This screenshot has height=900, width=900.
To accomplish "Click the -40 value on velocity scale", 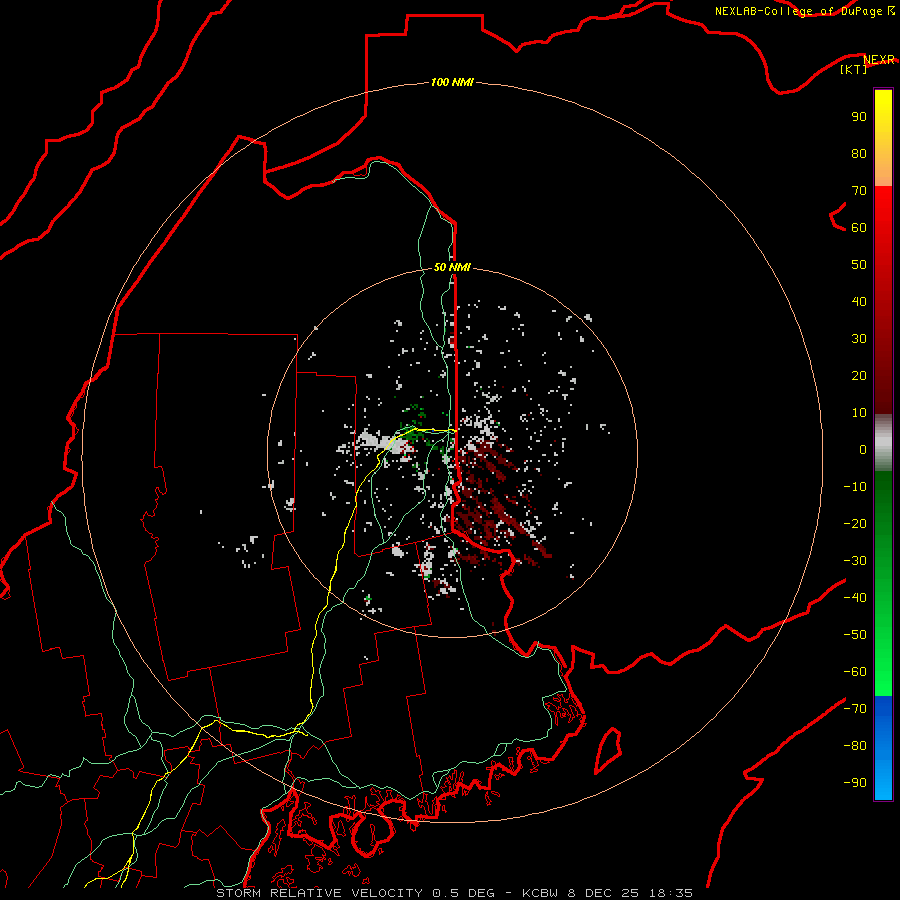I will tap(855, 598).
